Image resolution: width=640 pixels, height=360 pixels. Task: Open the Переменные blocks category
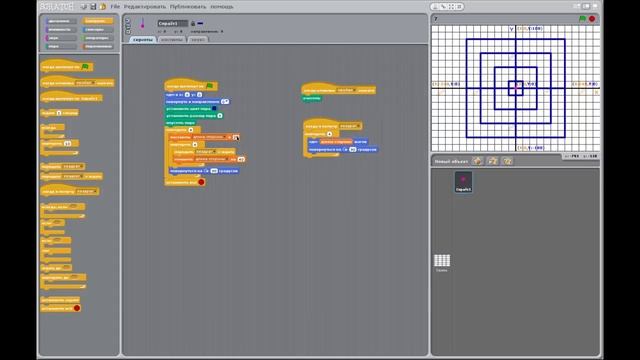tap(97, 47)
